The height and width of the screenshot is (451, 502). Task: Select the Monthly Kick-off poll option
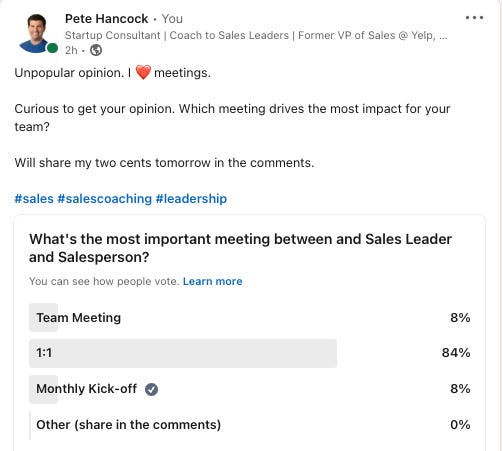tap(250, 389)
